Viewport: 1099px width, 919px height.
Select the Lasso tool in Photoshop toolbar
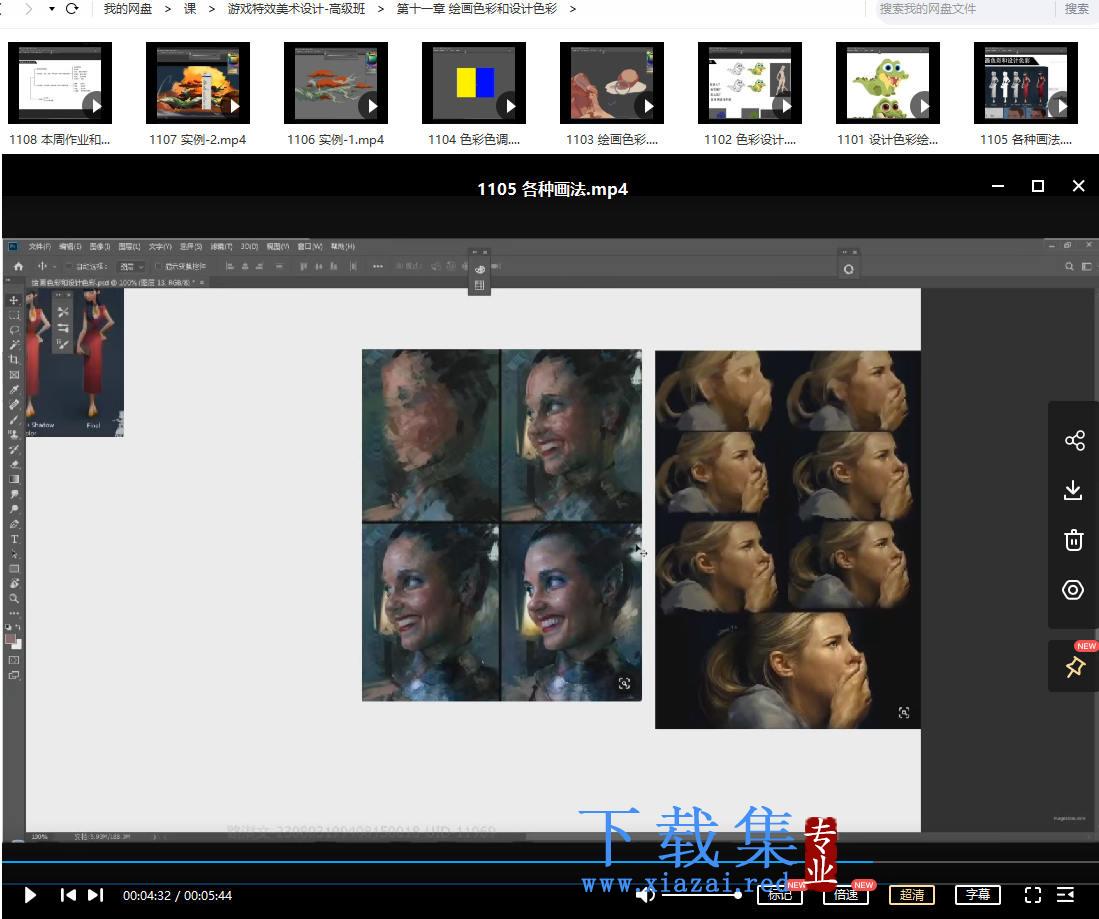[13, 329]
